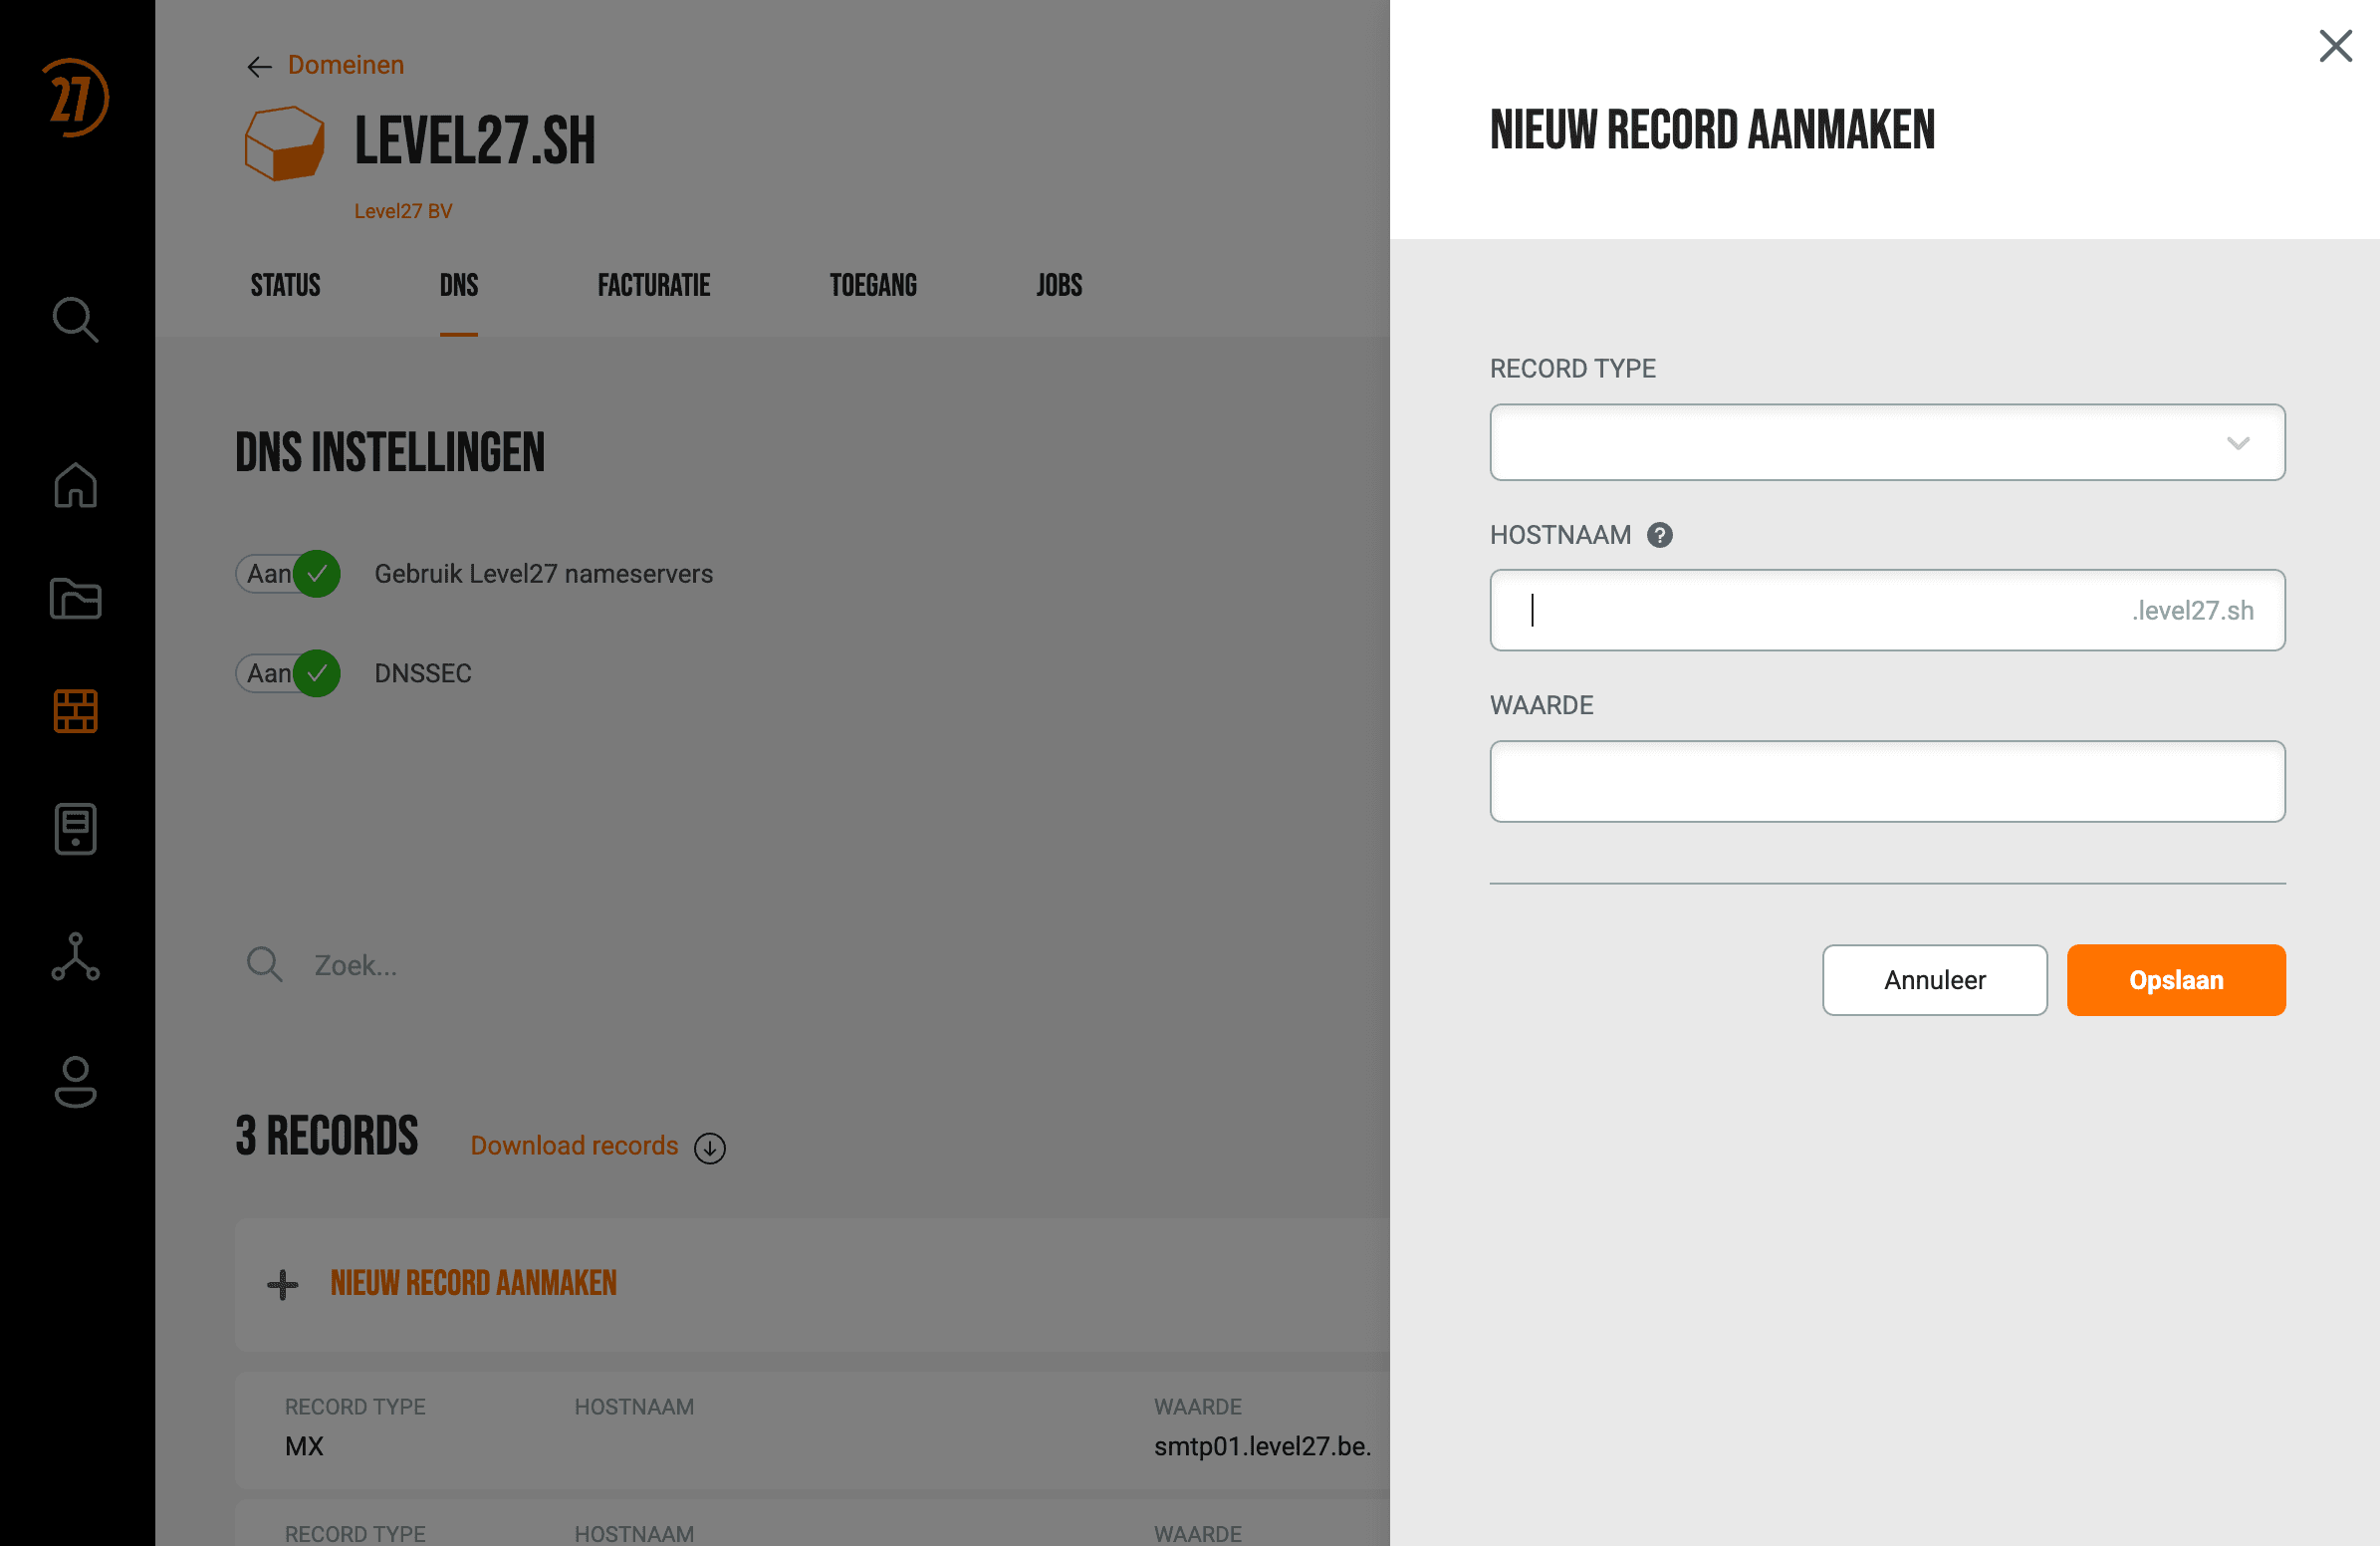Switch to the DNS tab

coord(459,285)
